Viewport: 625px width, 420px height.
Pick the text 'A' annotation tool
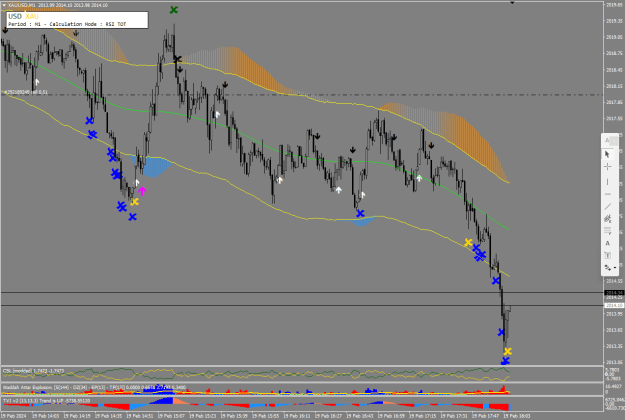[607, 243]
